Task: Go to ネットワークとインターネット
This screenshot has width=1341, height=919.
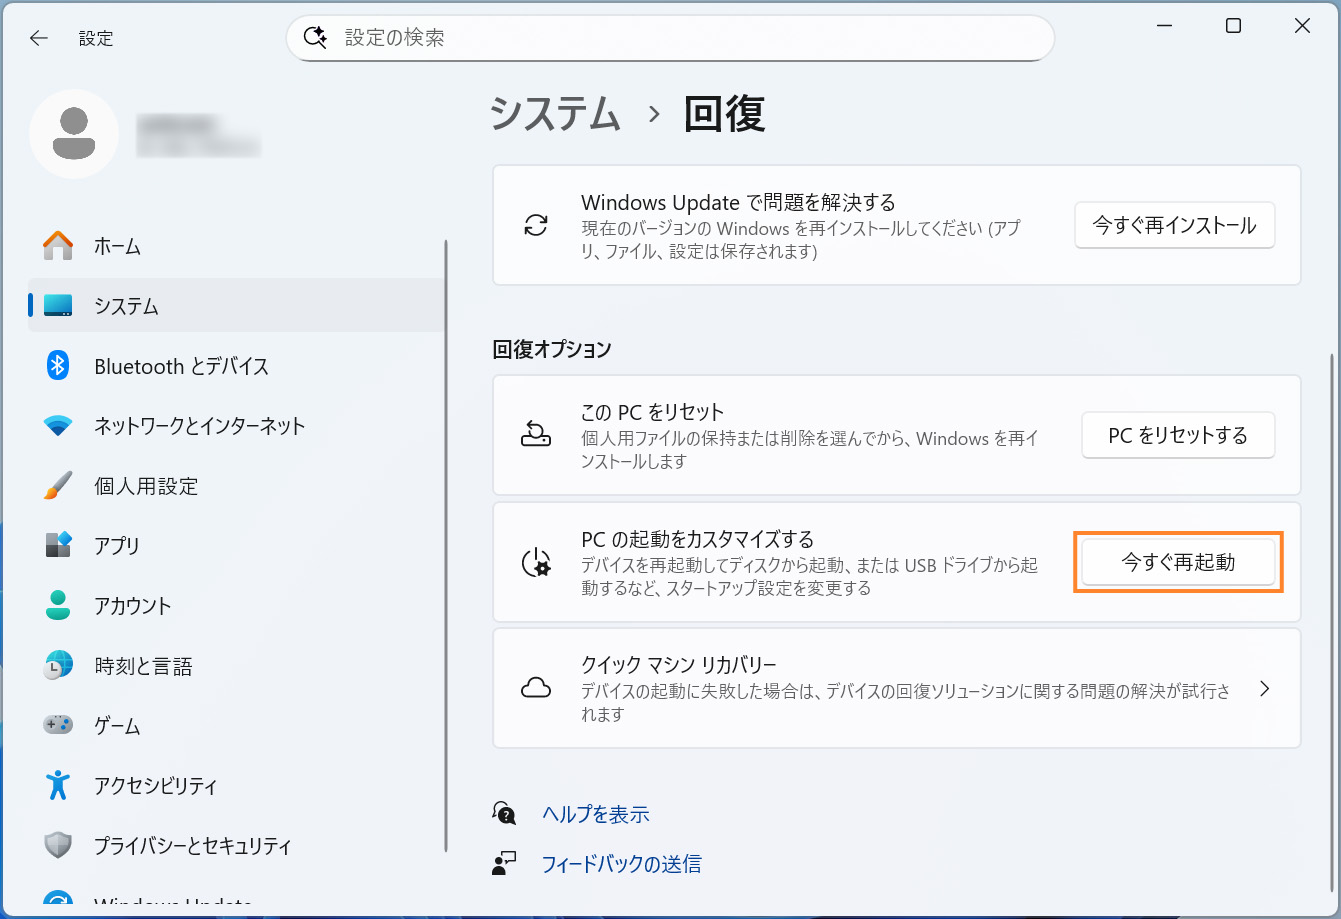Action: coord(237,425)
